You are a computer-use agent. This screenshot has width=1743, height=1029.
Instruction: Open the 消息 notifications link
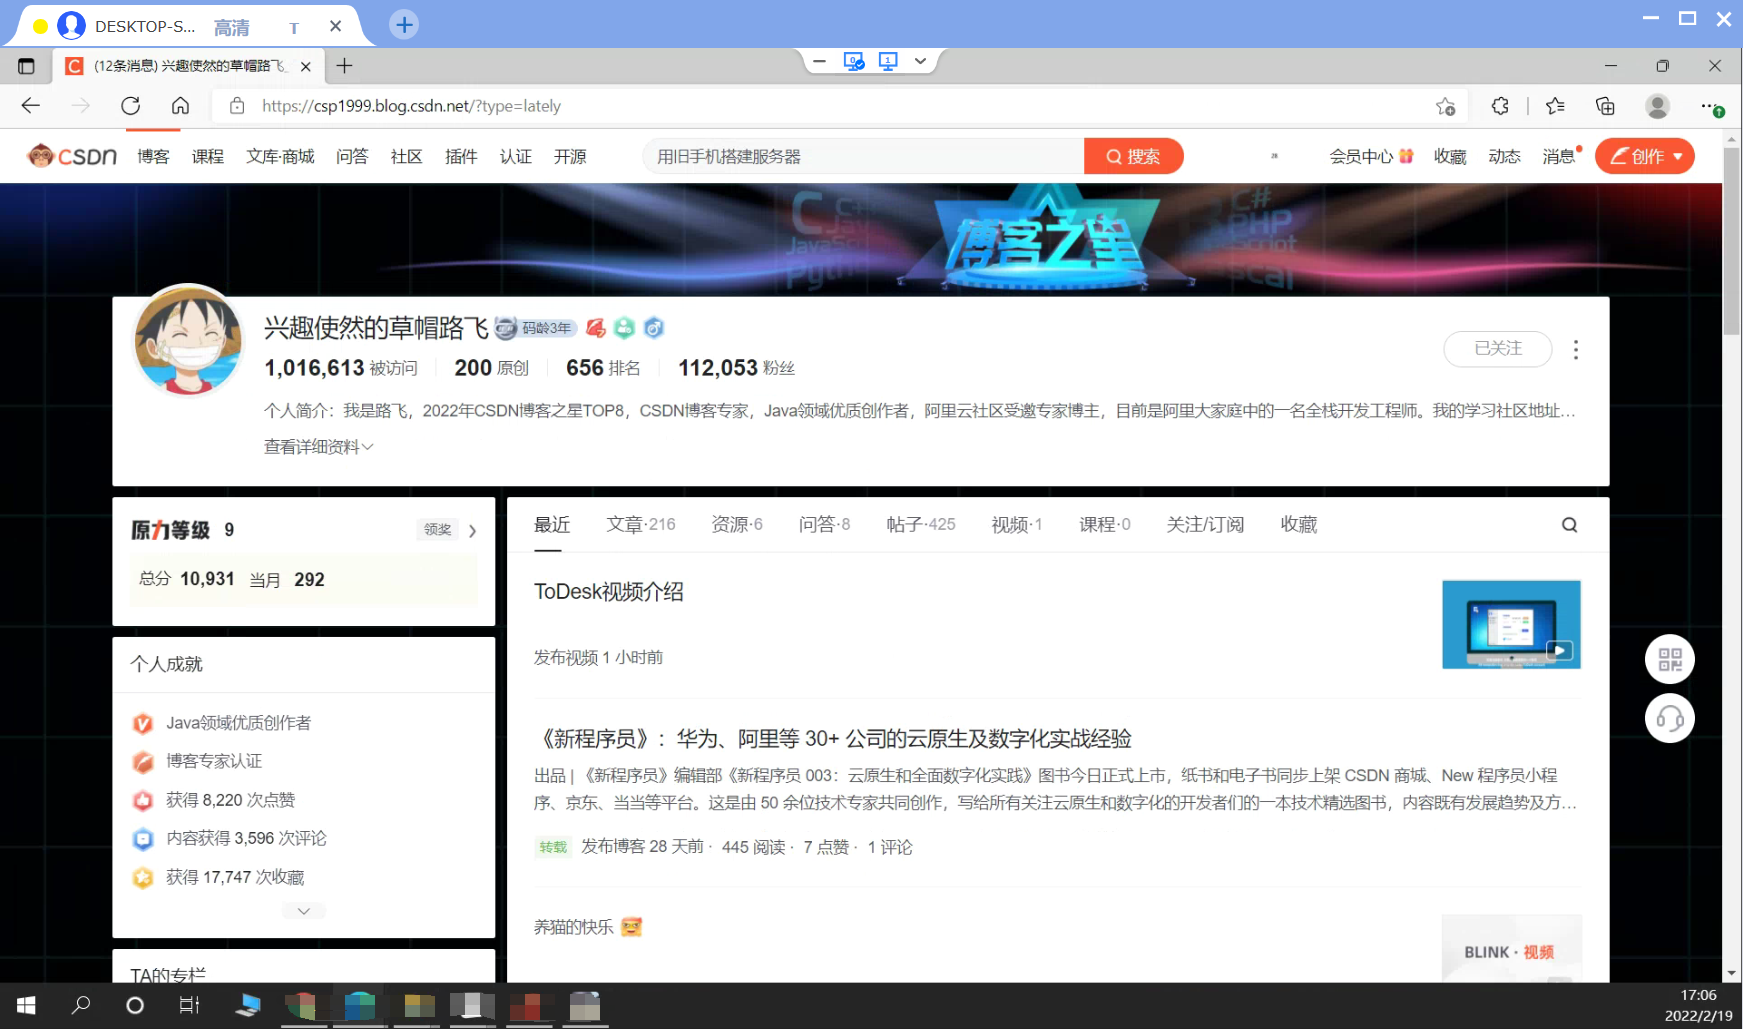[1560, 156]
